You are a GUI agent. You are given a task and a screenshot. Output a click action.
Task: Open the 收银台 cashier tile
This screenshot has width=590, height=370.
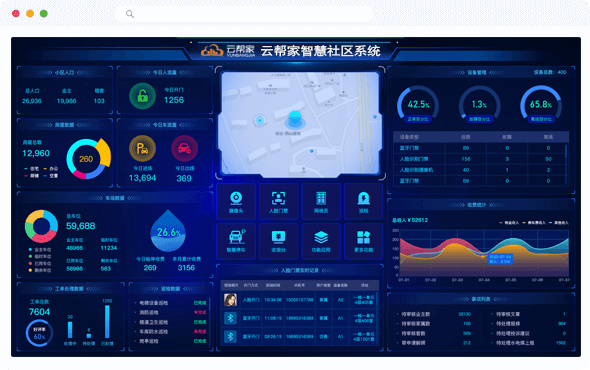(x=278, y=241)
